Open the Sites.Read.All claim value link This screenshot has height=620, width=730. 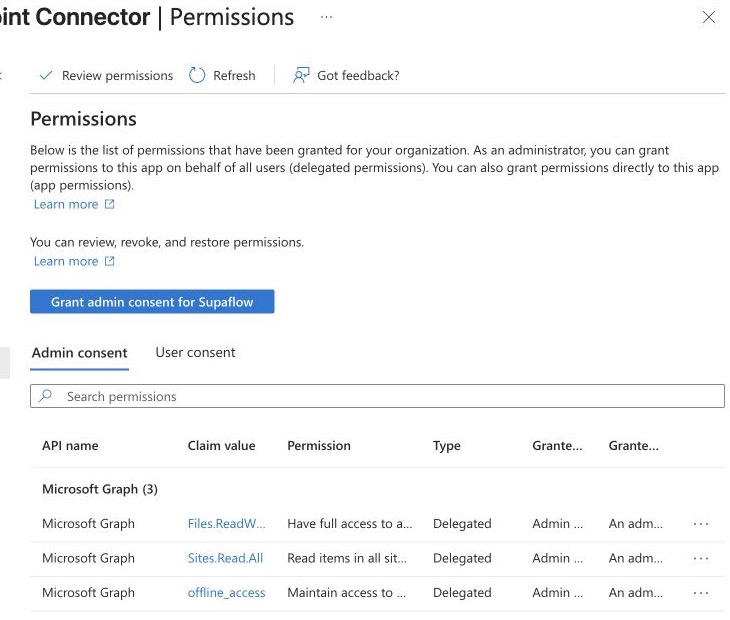click(x=225, y=558)
